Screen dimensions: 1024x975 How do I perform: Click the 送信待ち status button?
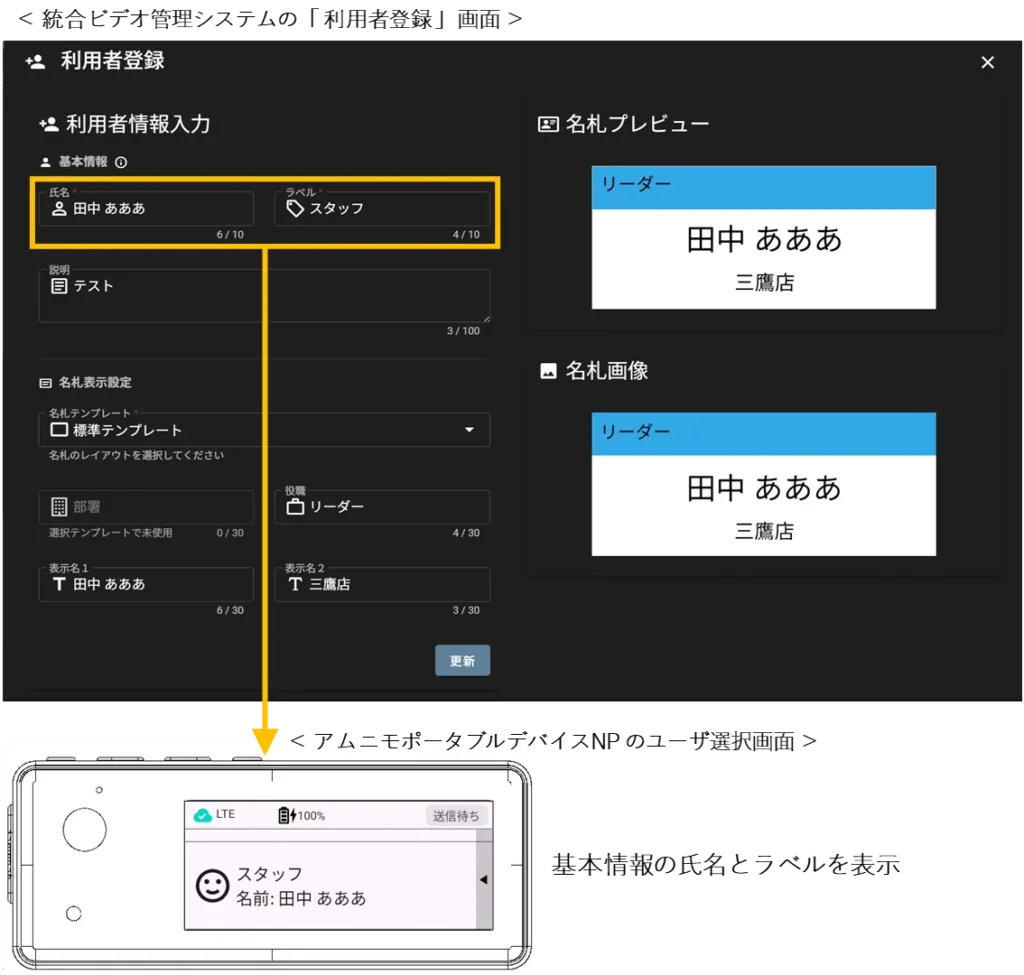456,816
